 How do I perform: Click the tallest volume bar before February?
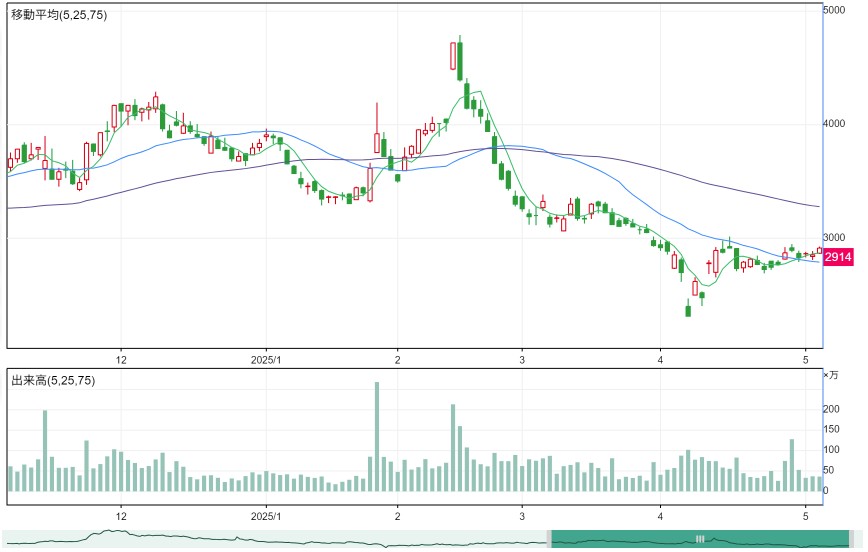(377, 436)
